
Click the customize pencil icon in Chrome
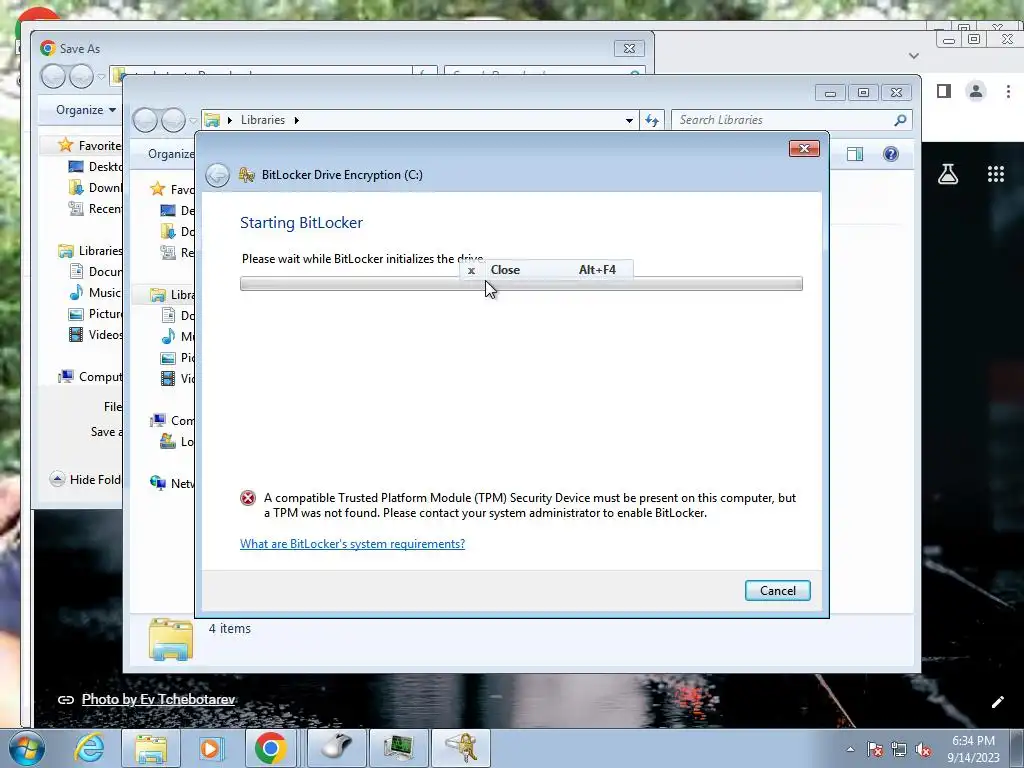coord(997,702)
